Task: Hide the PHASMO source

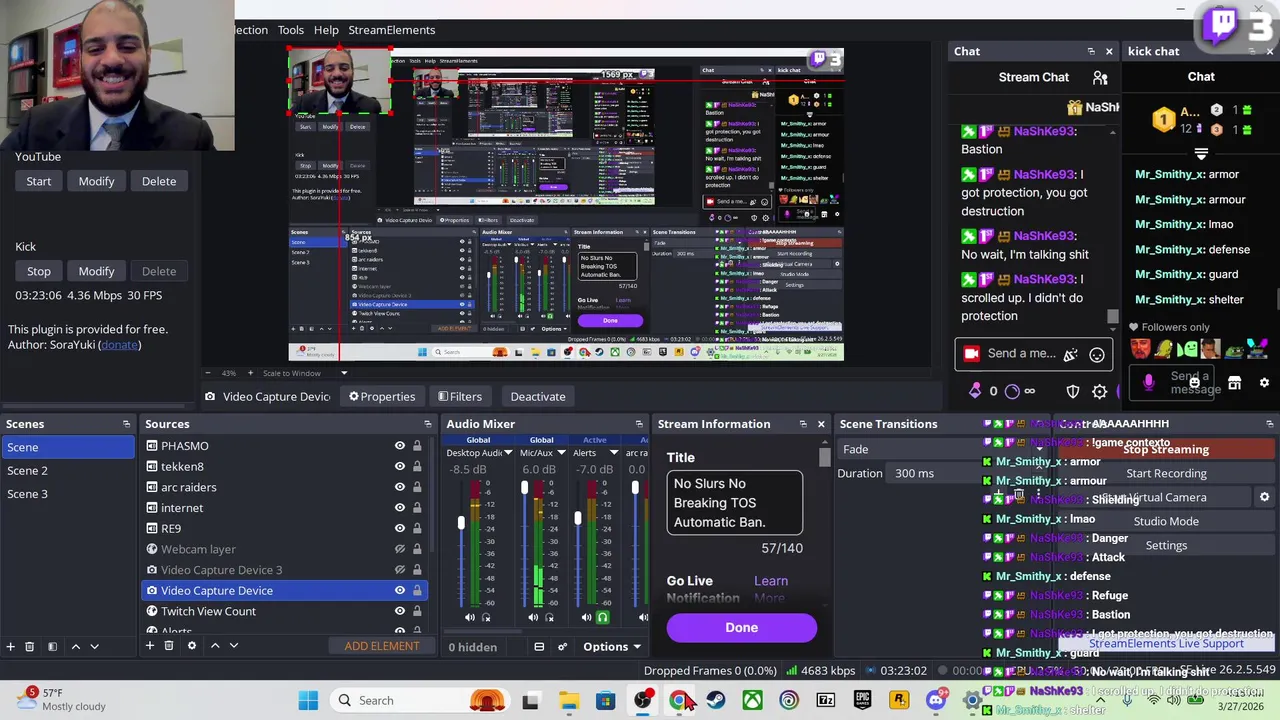Action: (x=399, y=446)
